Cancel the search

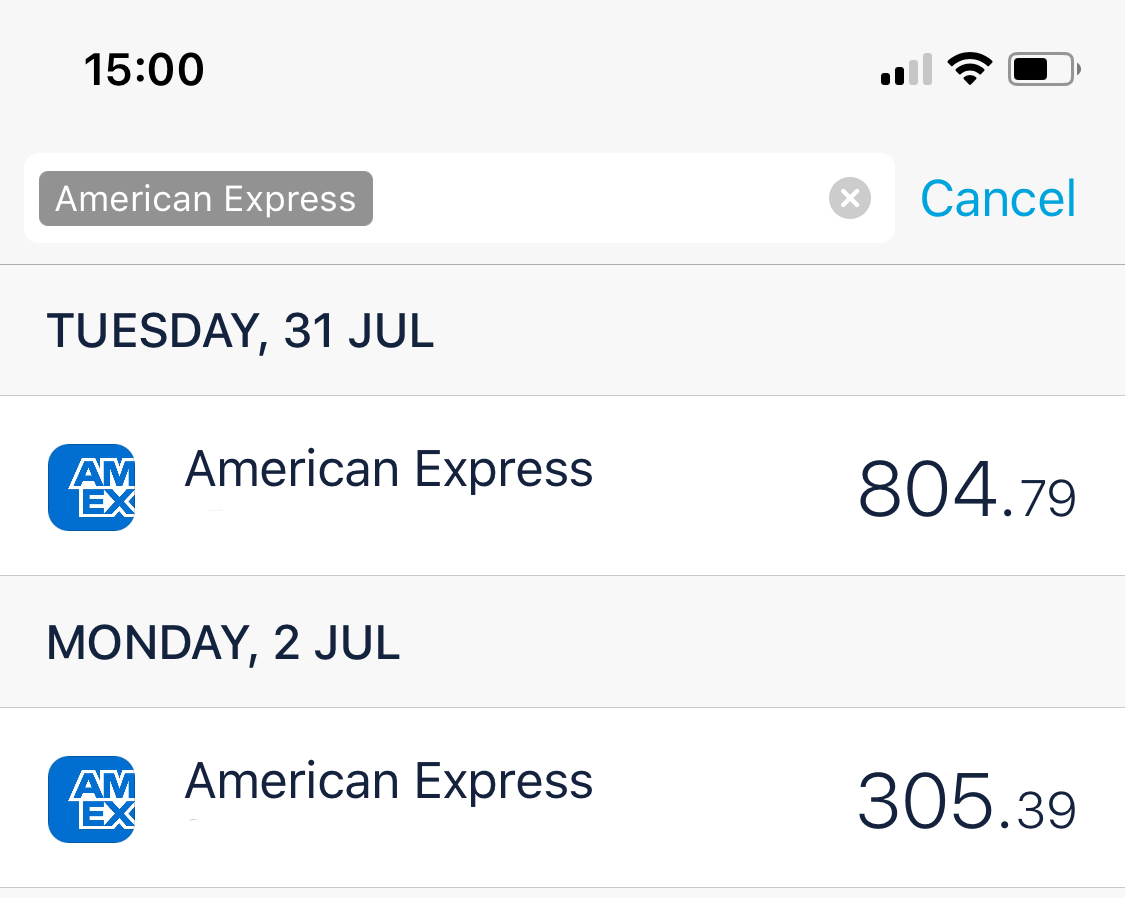tap(997, 198)
